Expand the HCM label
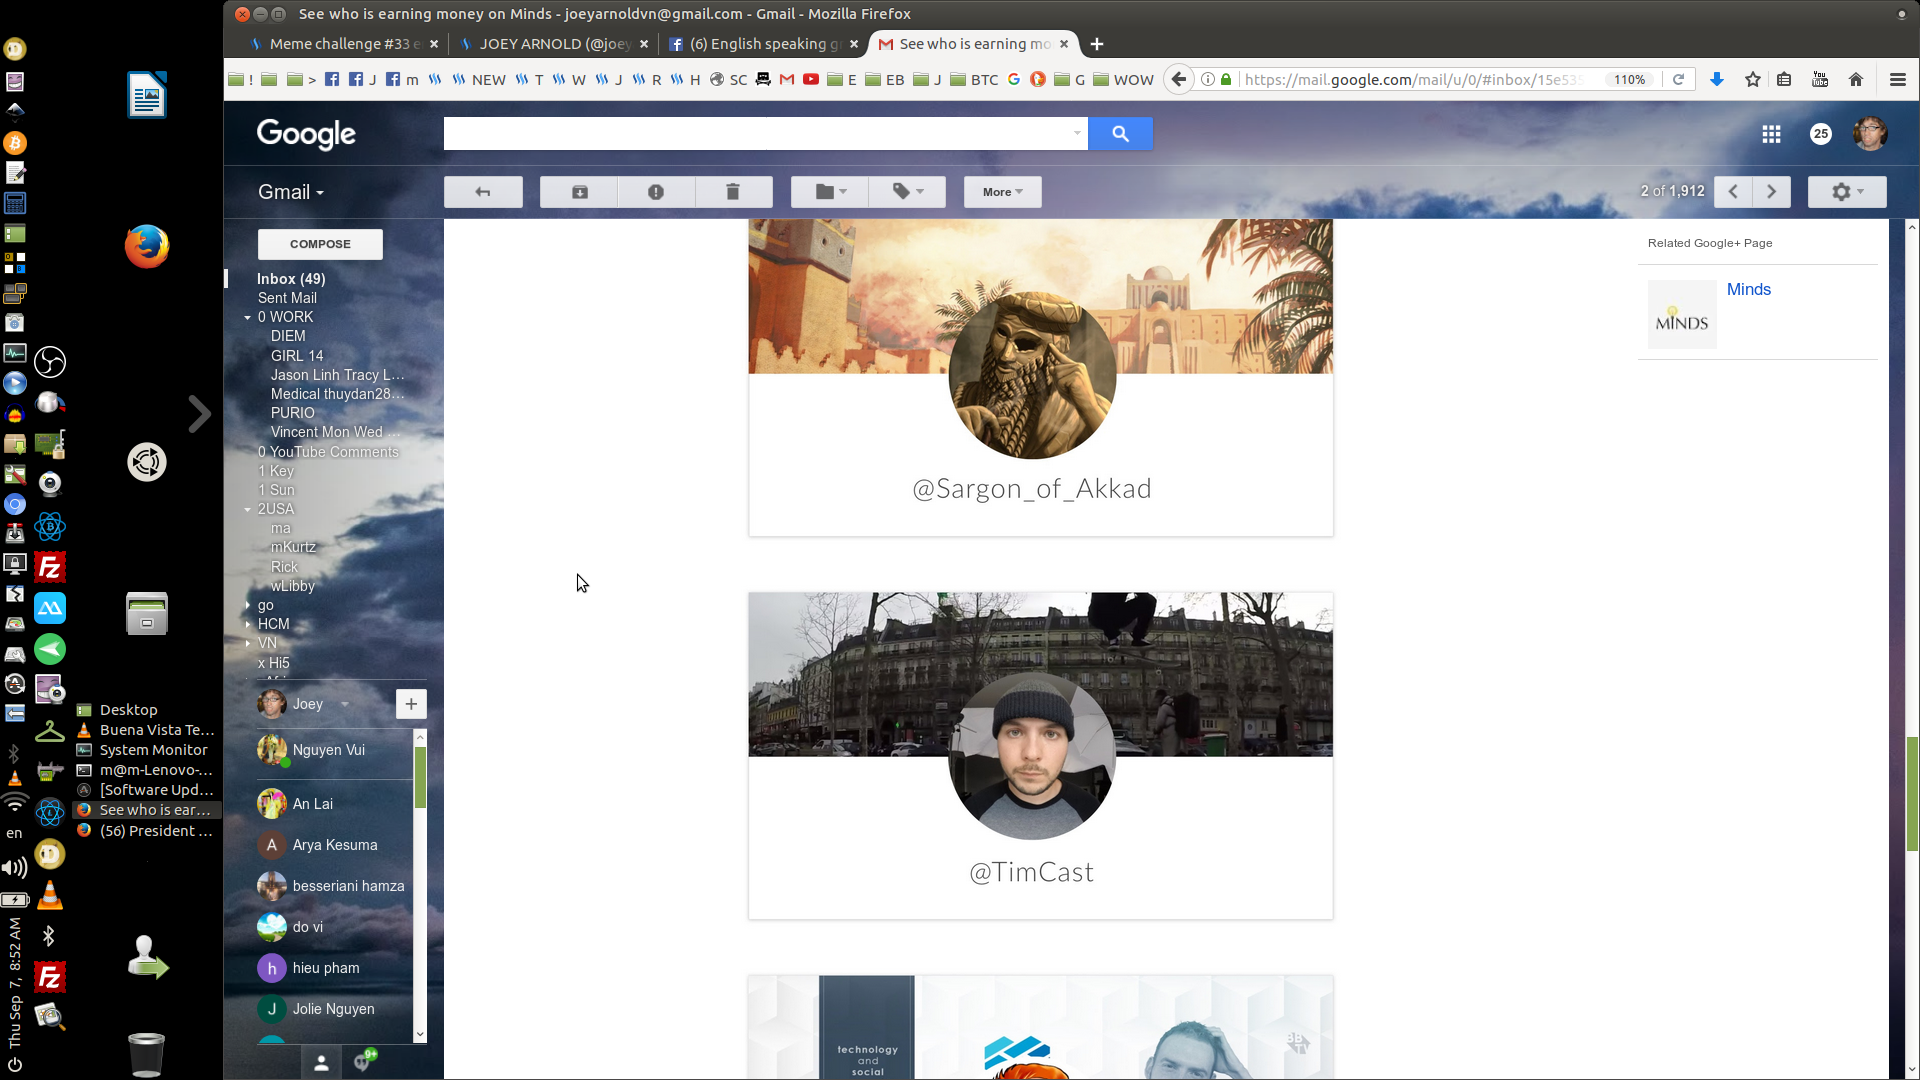1920x1080 pixels. pos(248,624)
